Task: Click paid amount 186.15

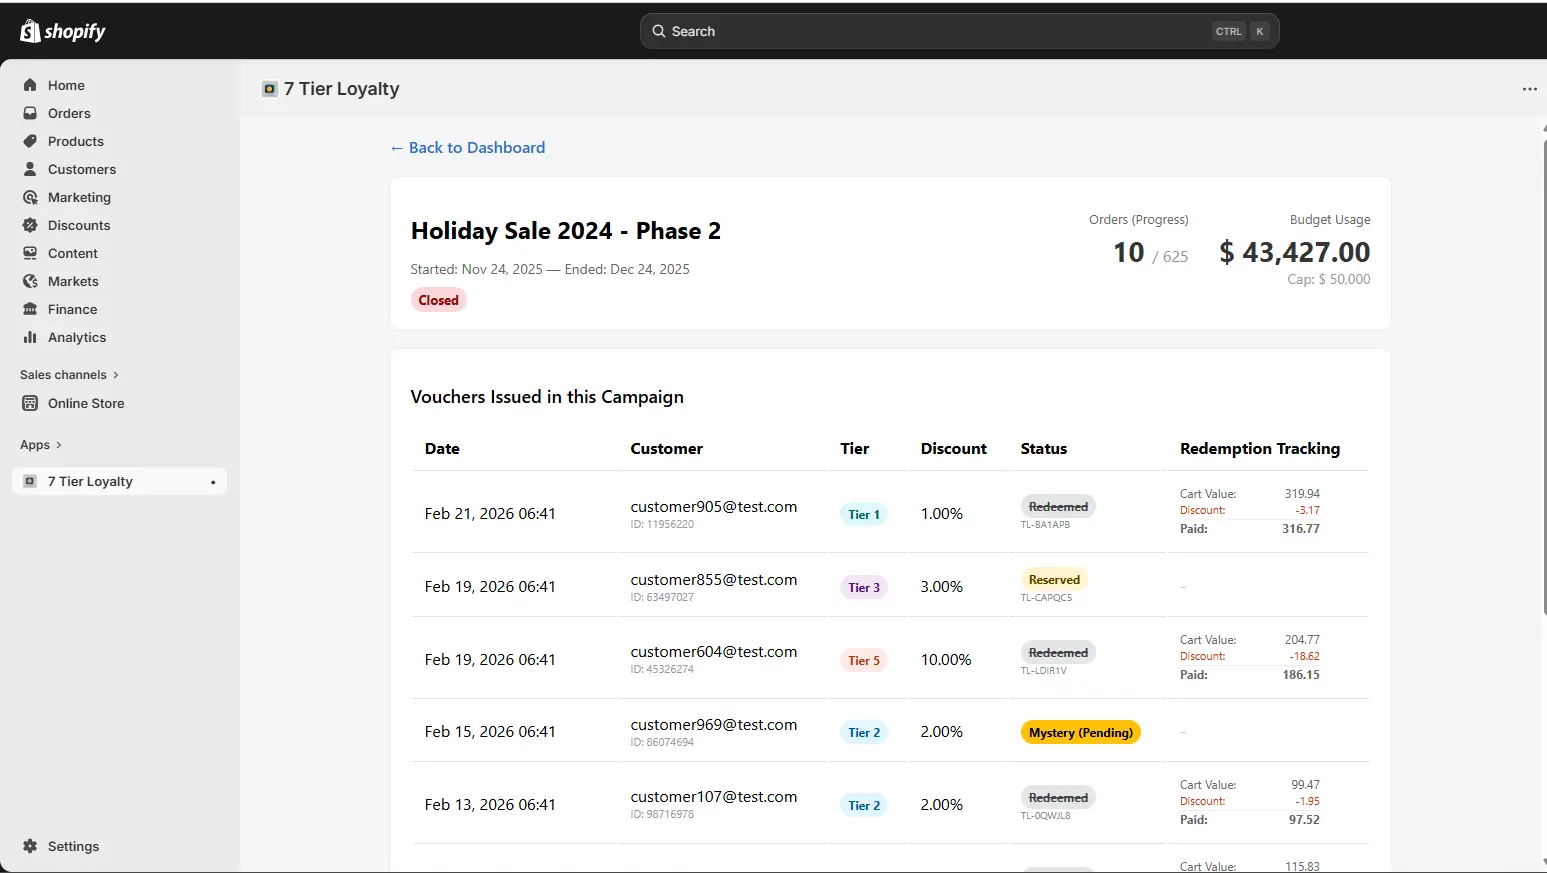Action: pyautogui.click(x=1301, y=675)
